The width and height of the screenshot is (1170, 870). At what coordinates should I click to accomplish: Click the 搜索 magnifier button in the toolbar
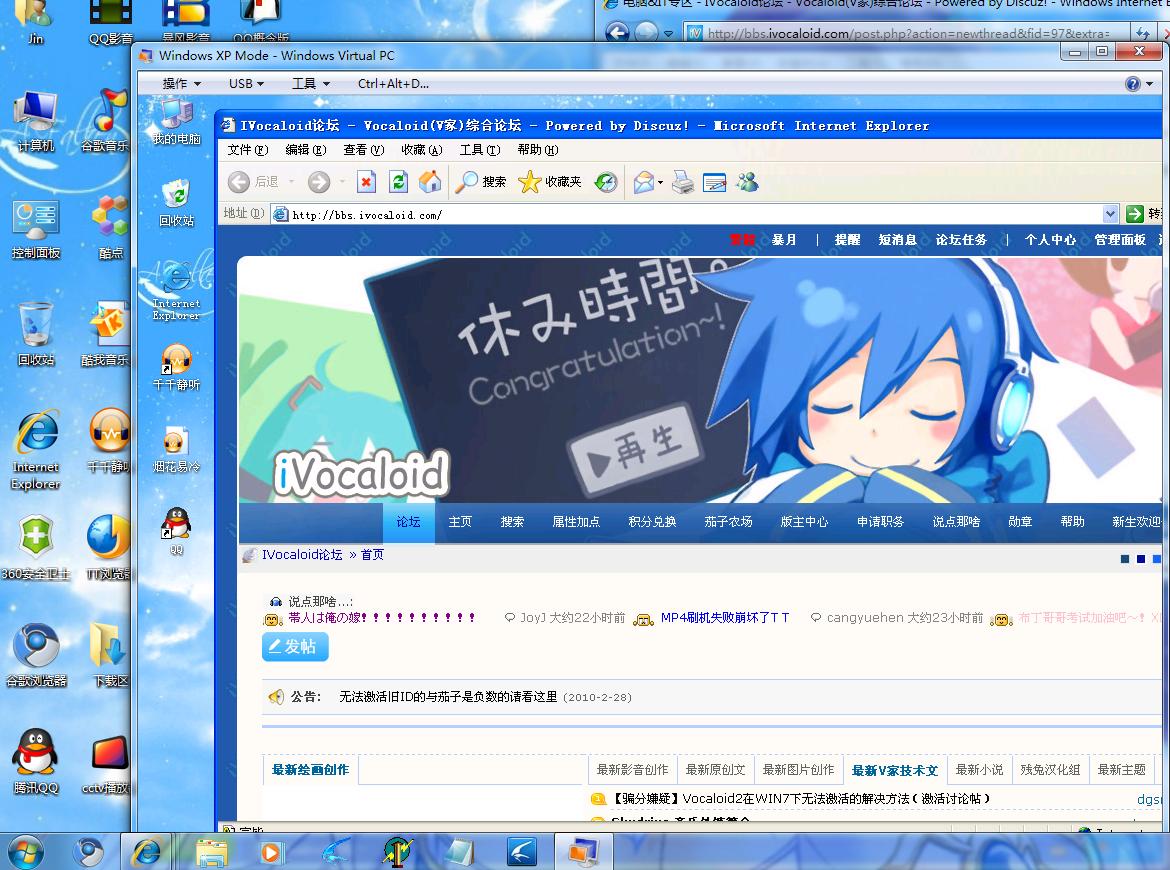[x=481, y=181]
